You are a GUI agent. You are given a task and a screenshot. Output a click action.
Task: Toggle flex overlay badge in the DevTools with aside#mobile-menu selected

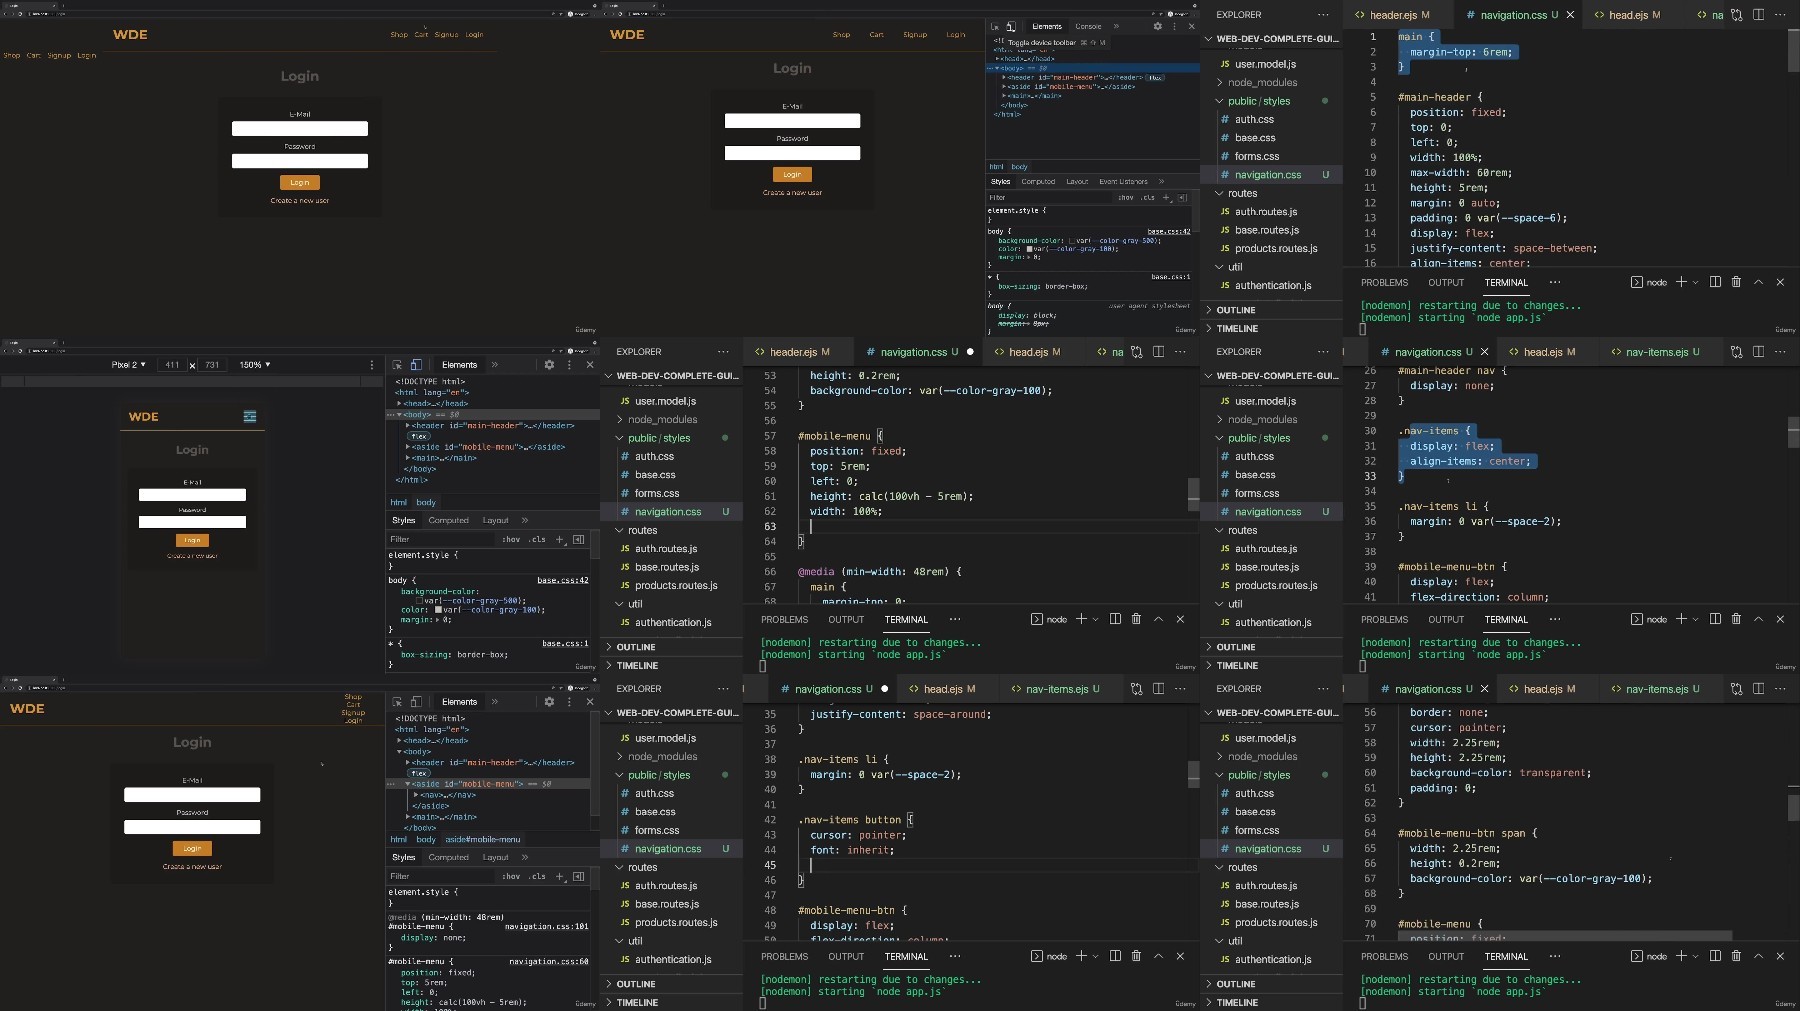tap(419, 773)
